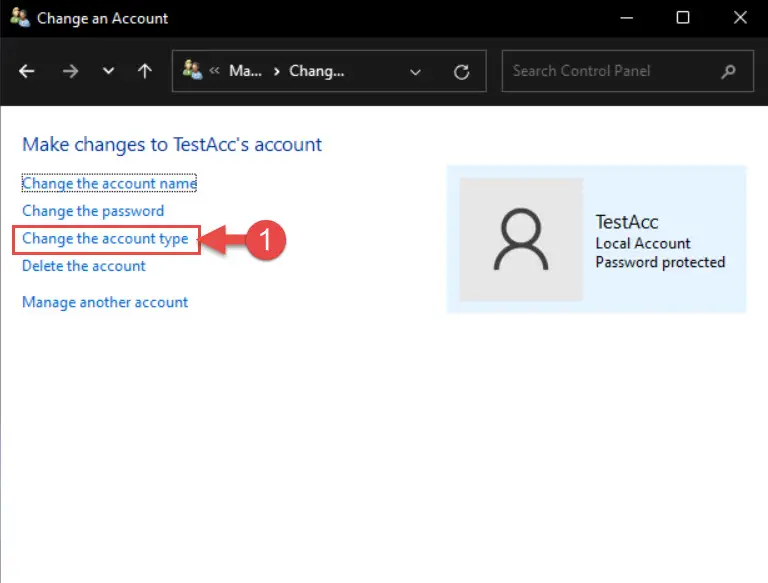Maximize the Change an Account window
The height and width of the screenshot is (583, 768).
click(683, 18)
